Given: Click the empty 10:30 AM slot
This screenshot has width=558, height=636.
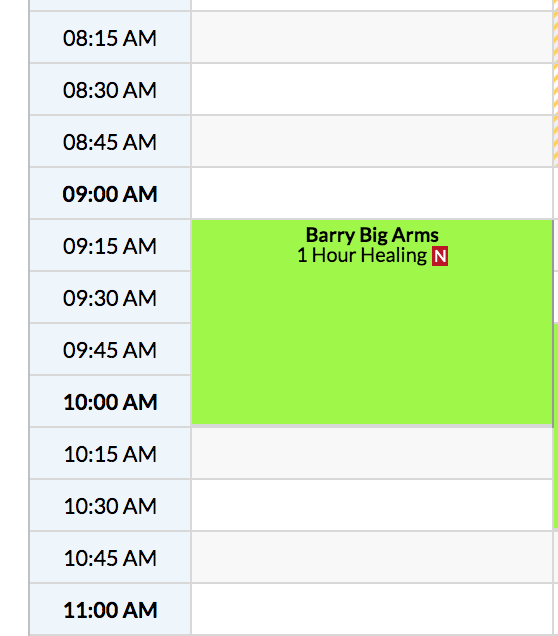Looking at the screenshot, I should coord(372,505).
